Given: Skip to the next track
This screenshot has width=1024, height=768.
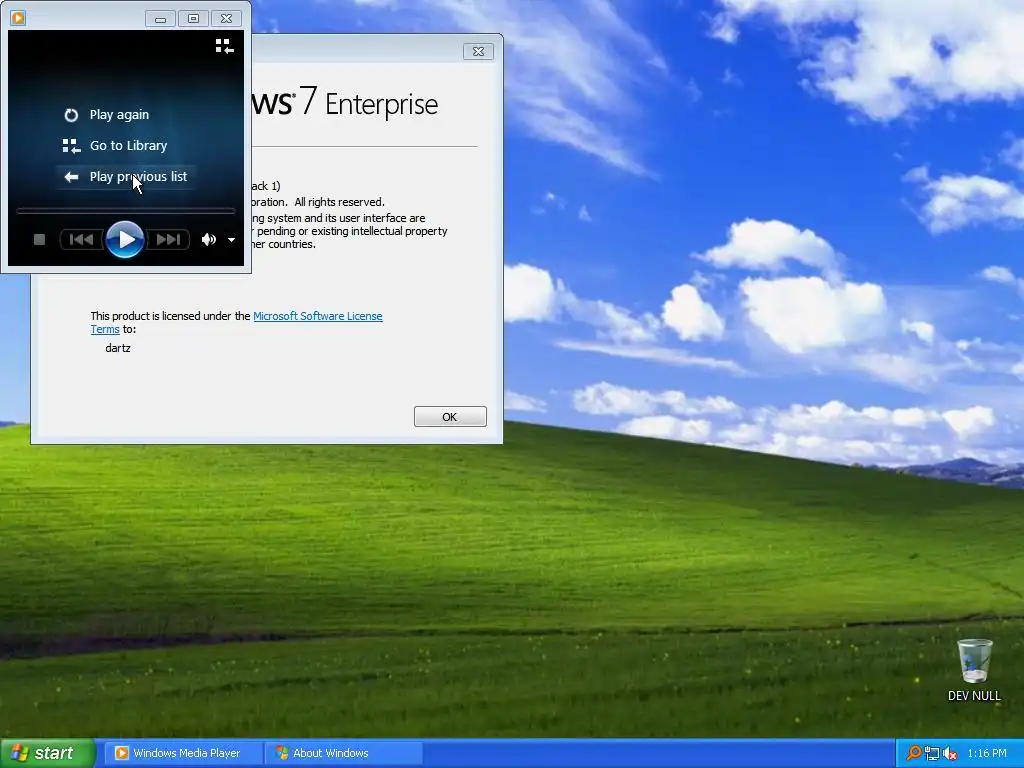Looking at the screenshot, I should [168, 240].
